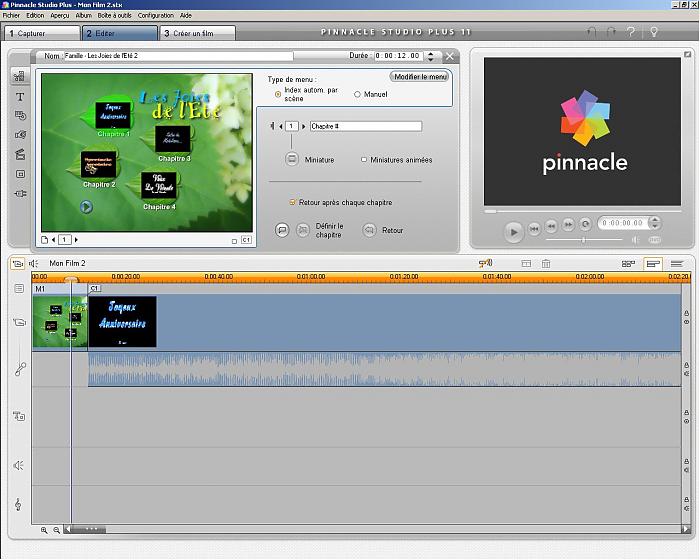Click the set chapter speech bubble icon
700x560 pixels.
click(282, 230)
